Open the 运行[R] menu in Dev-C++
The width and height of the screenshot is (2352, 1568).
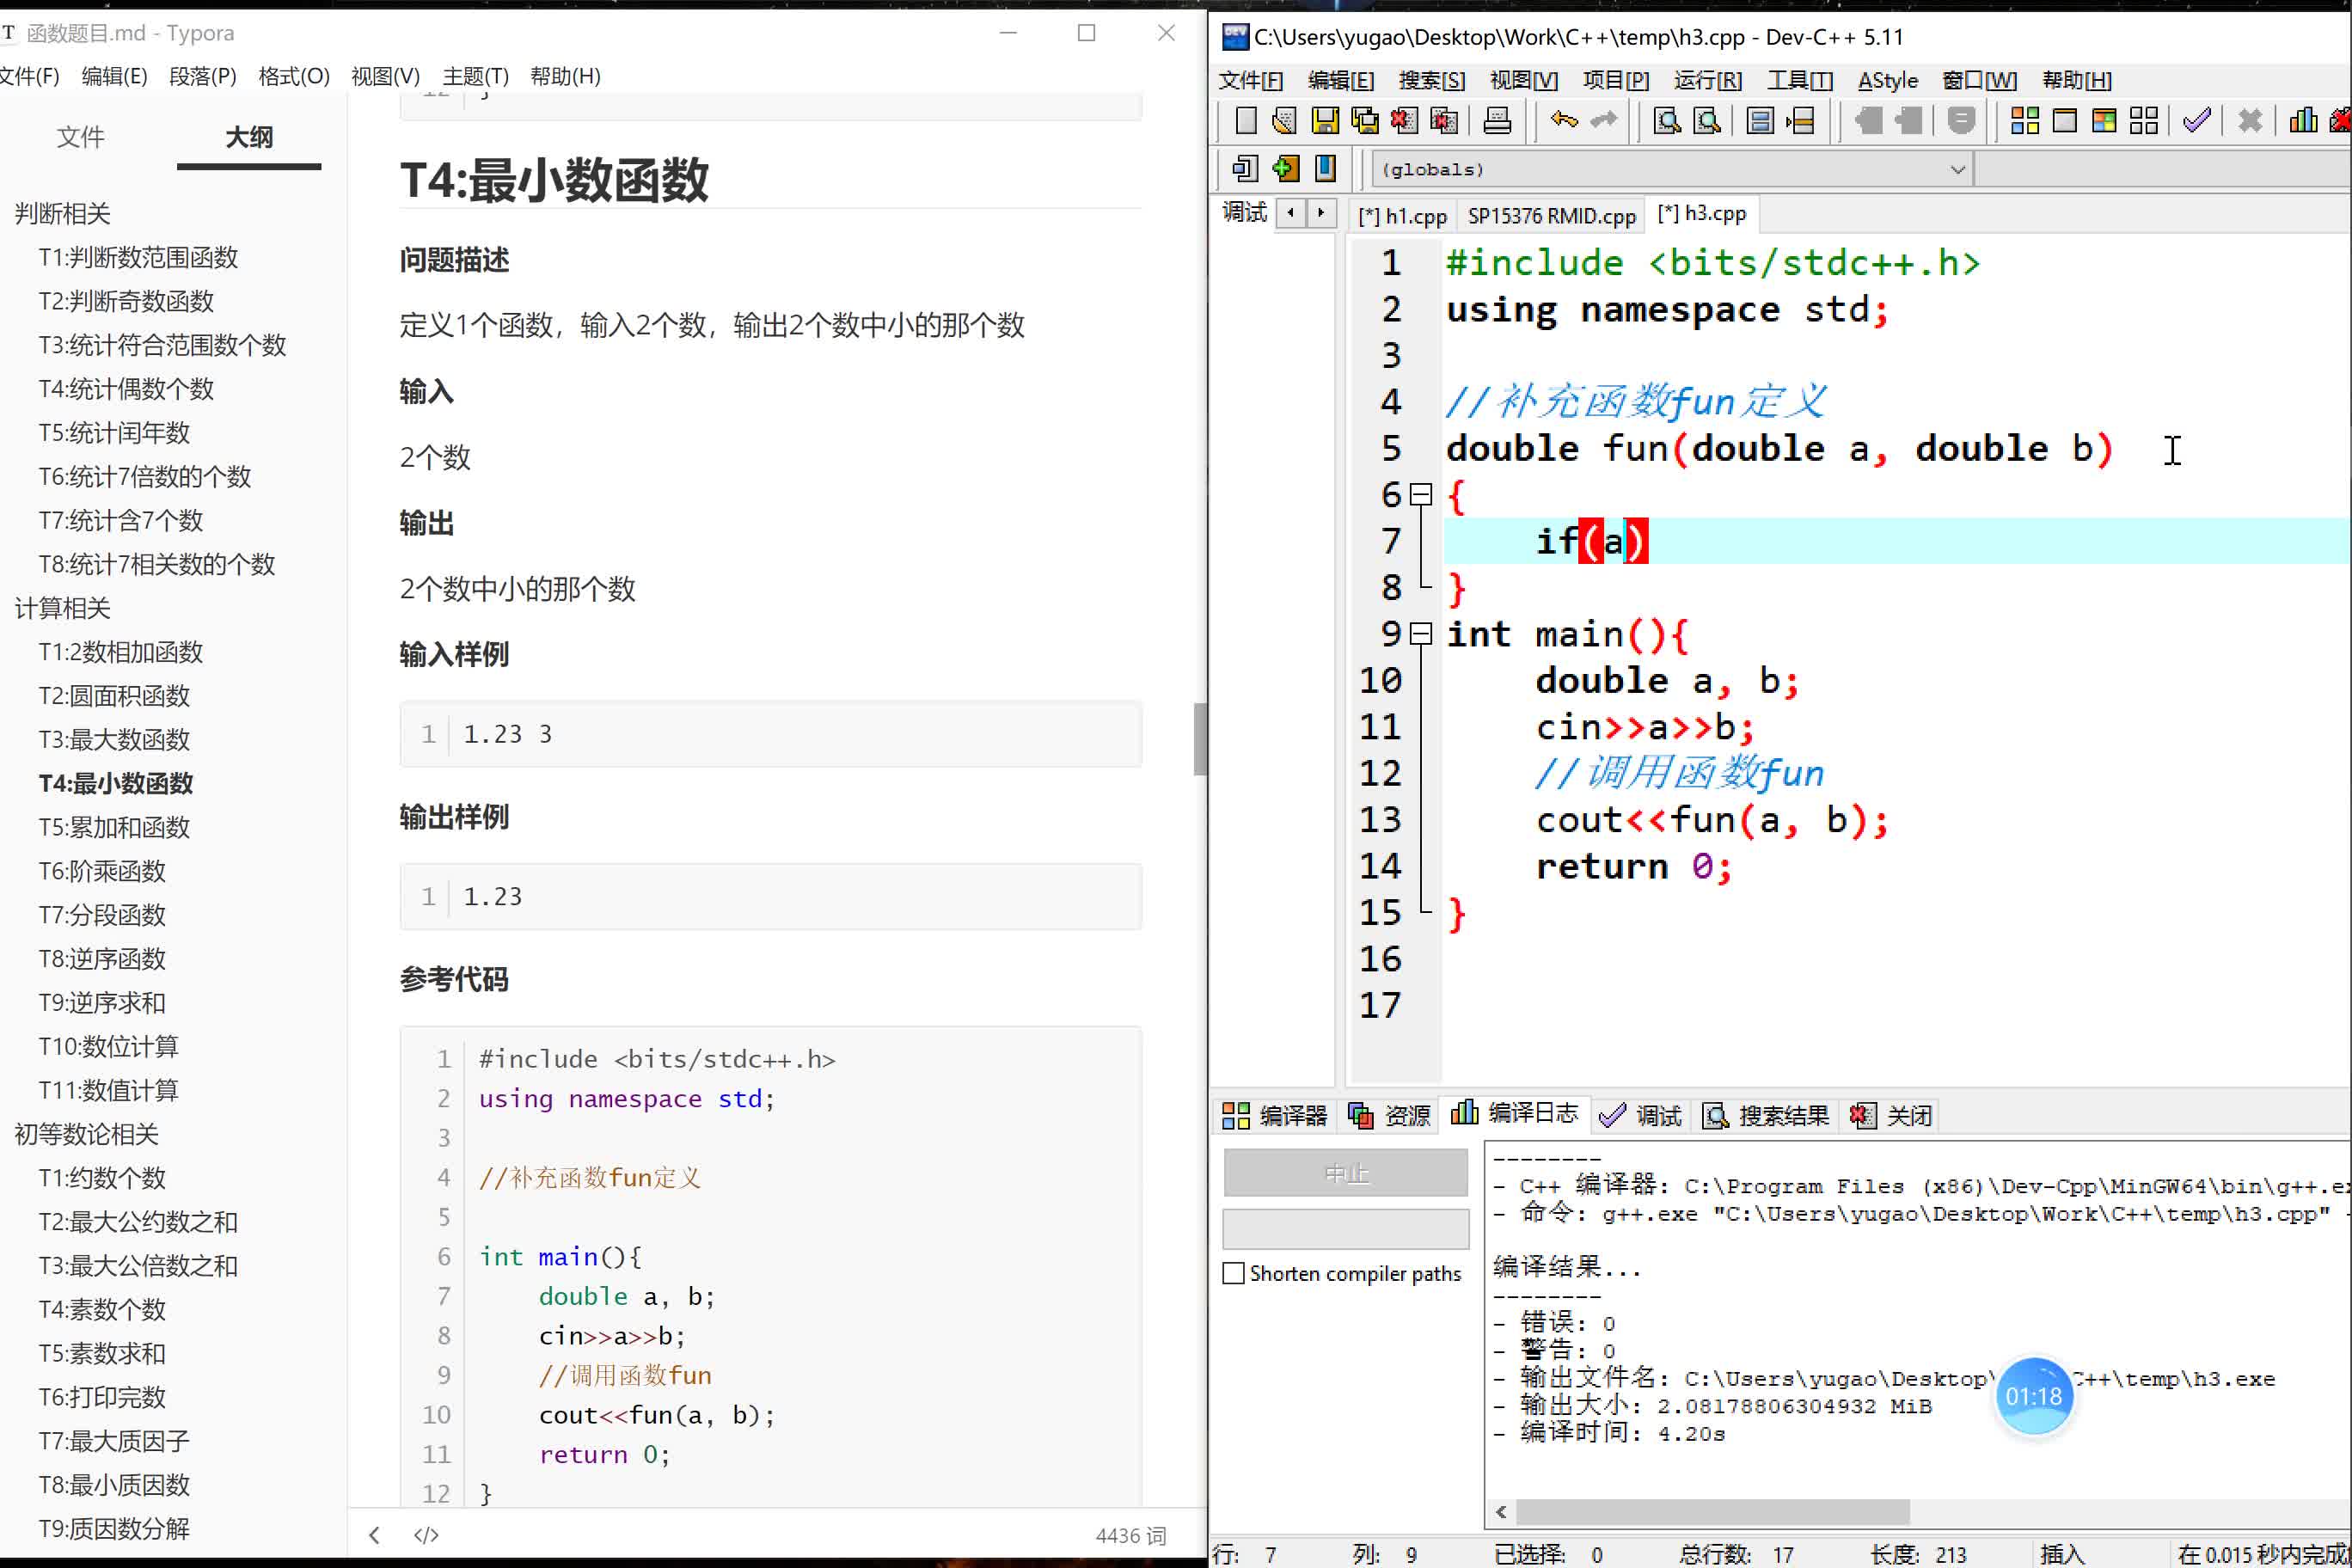coord(1707,80)
